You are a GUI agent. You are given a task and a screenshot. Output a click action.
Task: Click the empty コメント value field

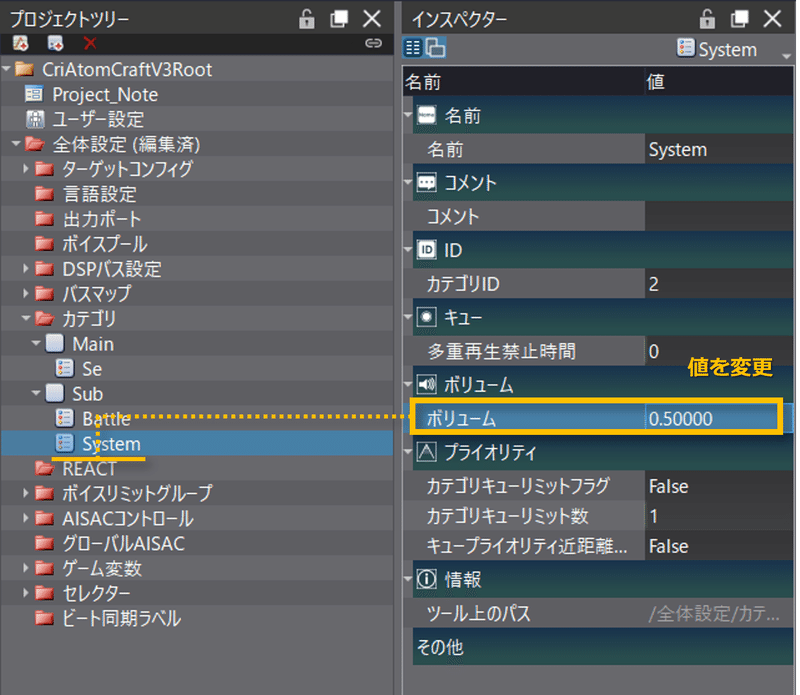click(x=718, y=216)
